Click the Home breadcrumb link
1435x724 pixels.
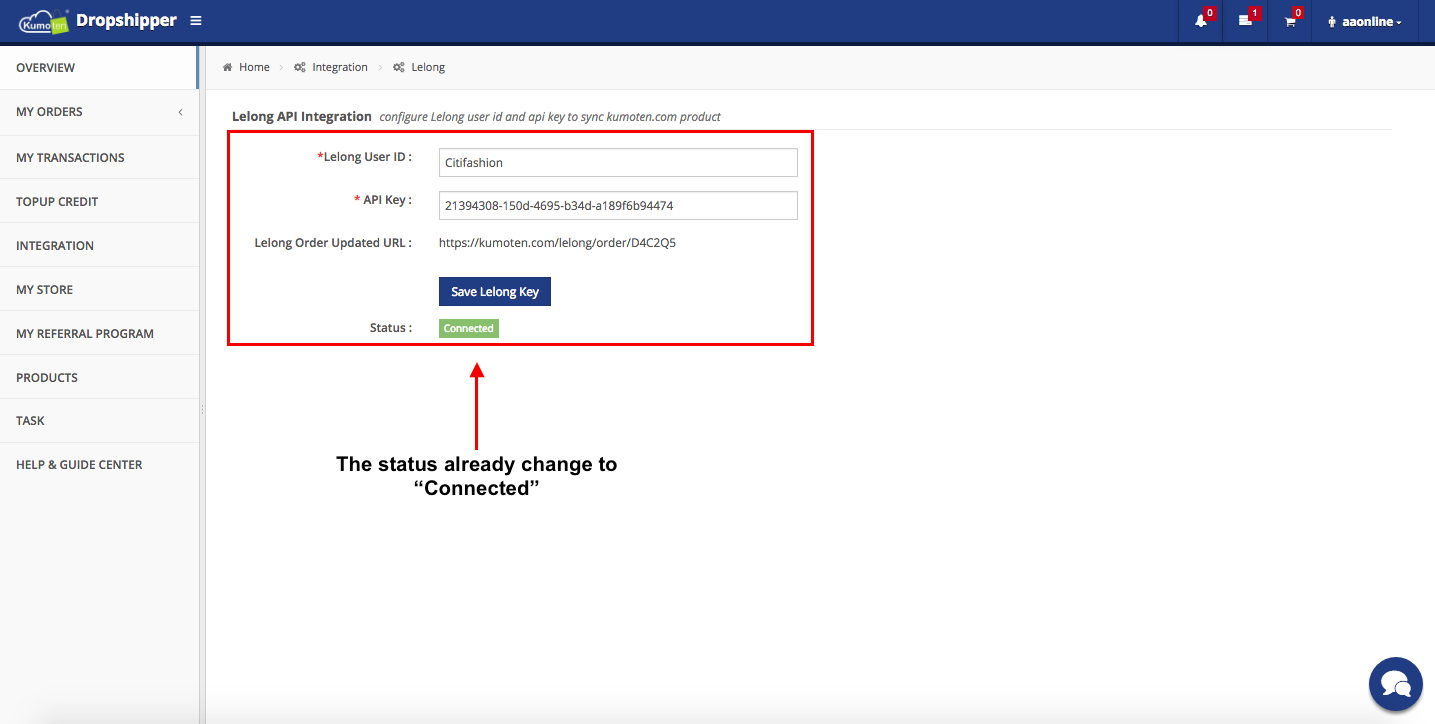(254, 67)
